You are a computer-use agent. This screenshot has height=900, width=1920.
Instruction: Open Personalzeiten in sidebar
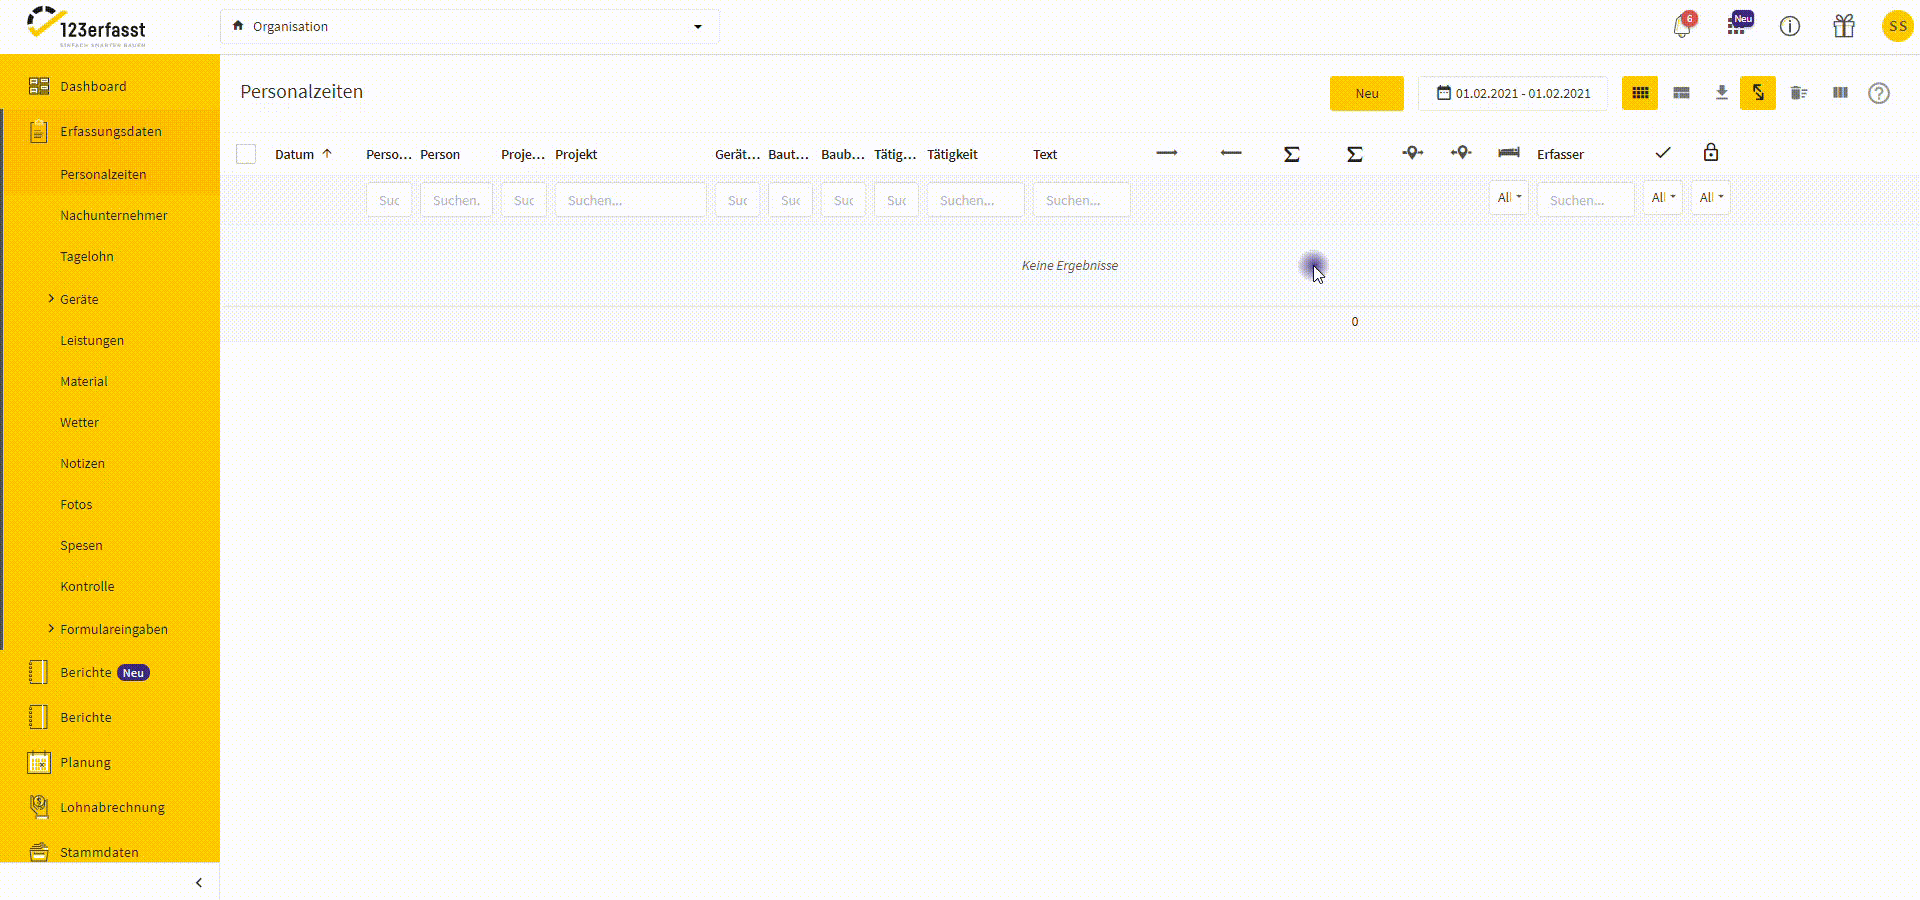tap(103, 174)
